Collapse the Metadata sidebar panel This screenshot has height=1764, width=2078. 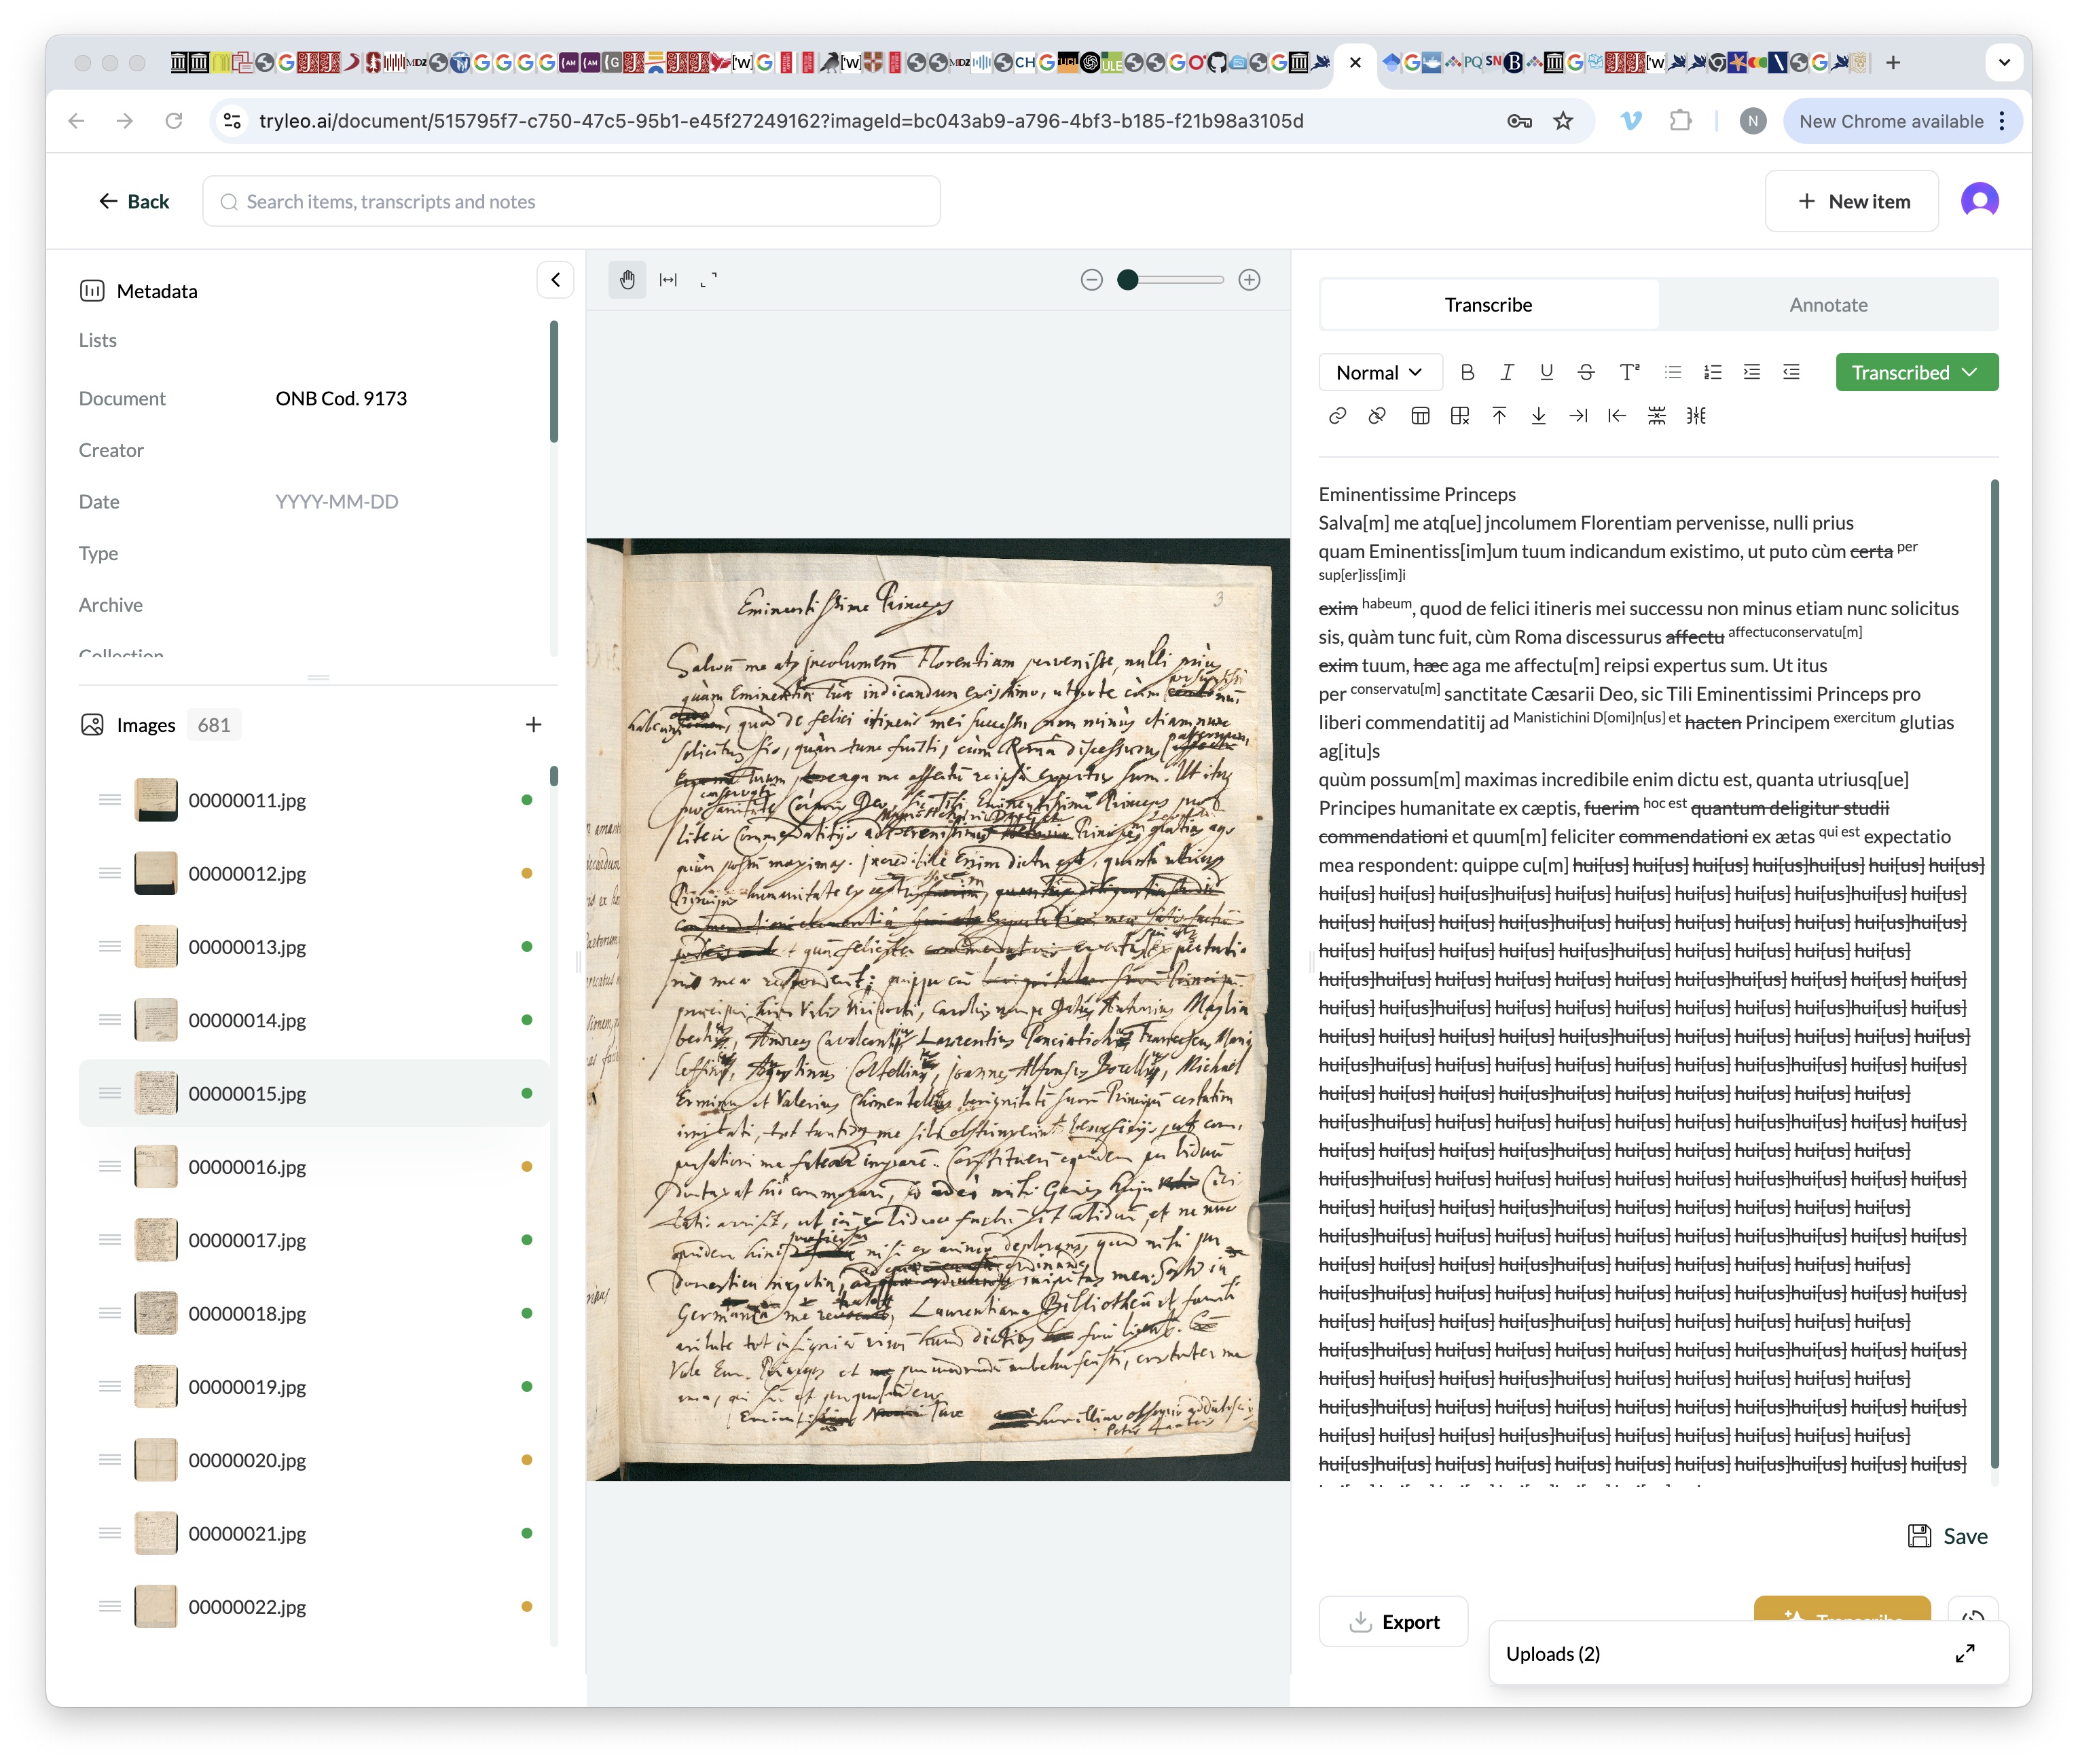pos(555,280)
